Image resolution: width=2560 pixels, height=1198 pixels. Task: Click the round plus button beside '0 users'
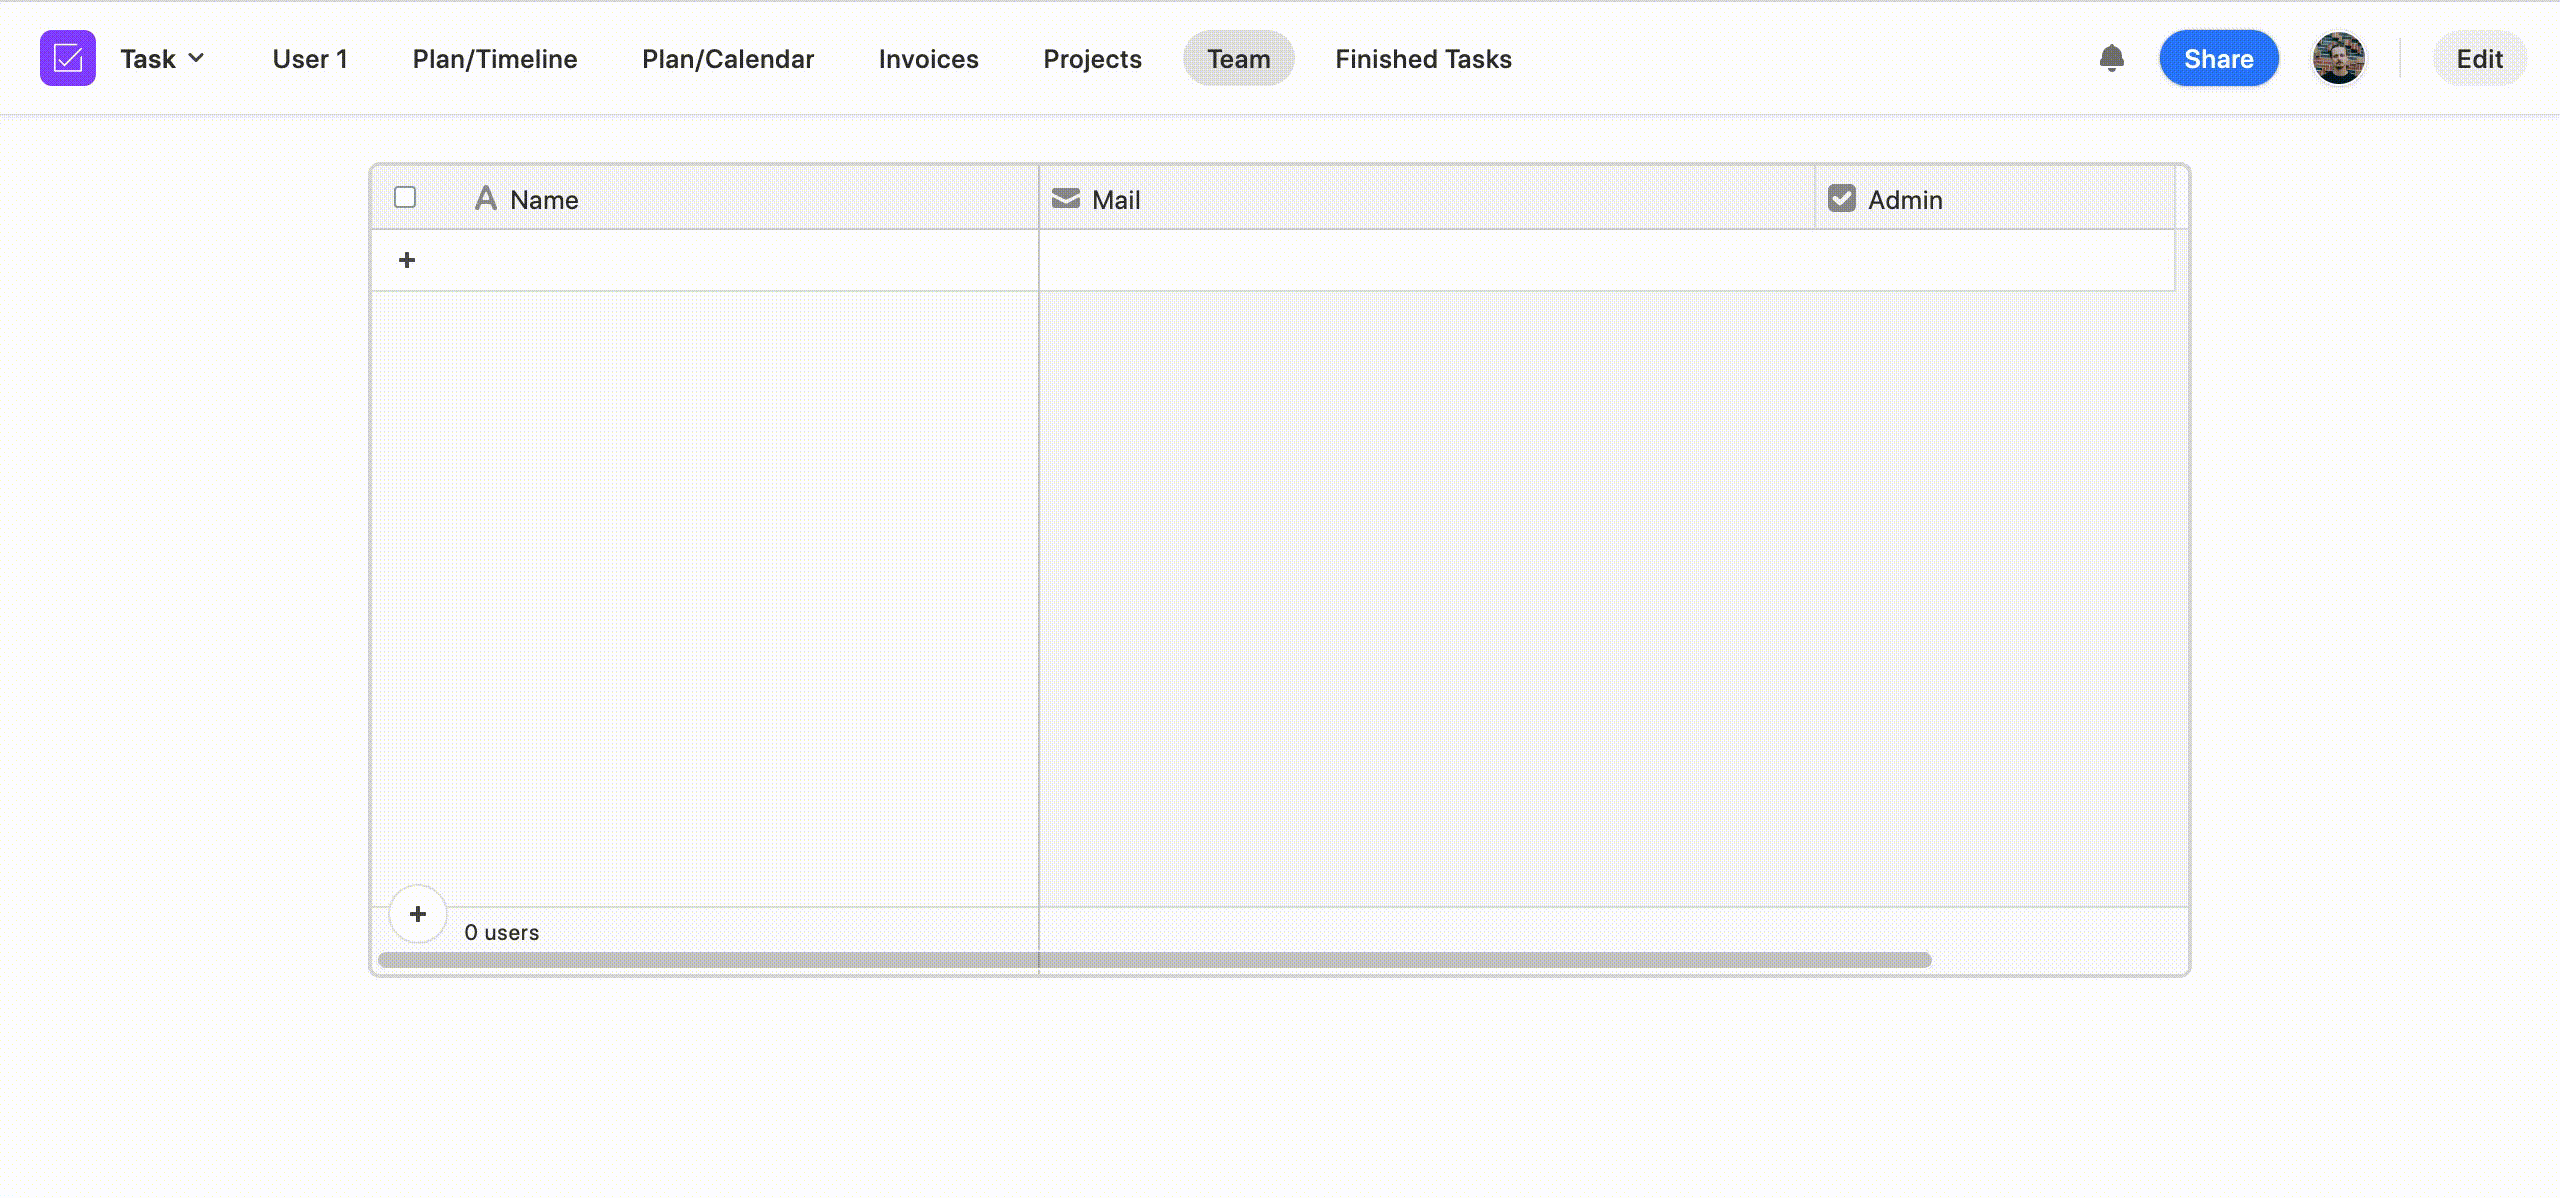[x=417, y=913]
